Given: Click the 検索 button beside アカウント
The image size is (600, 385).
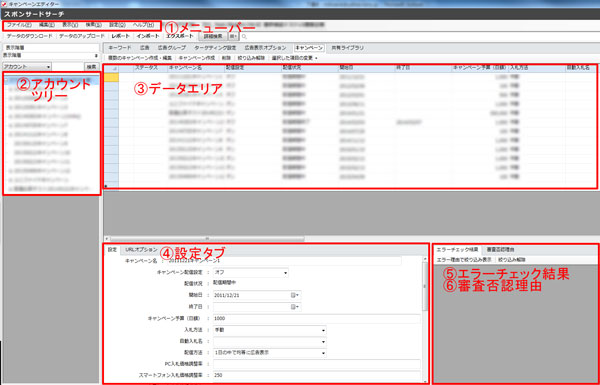Looking at the screenshot, I should pos(91,67).
